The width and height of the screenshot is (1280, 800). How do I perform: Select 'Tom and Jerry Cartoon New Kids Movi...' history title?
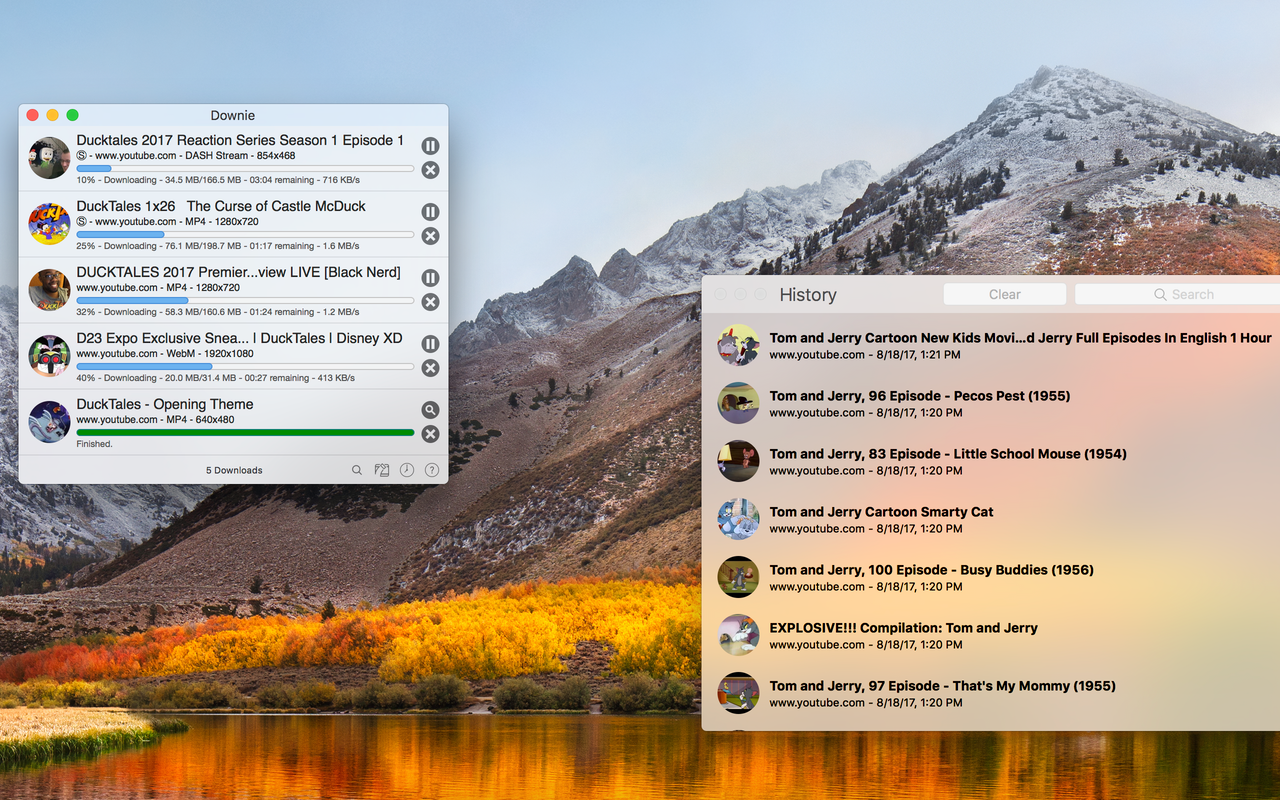coord(1020,338)
